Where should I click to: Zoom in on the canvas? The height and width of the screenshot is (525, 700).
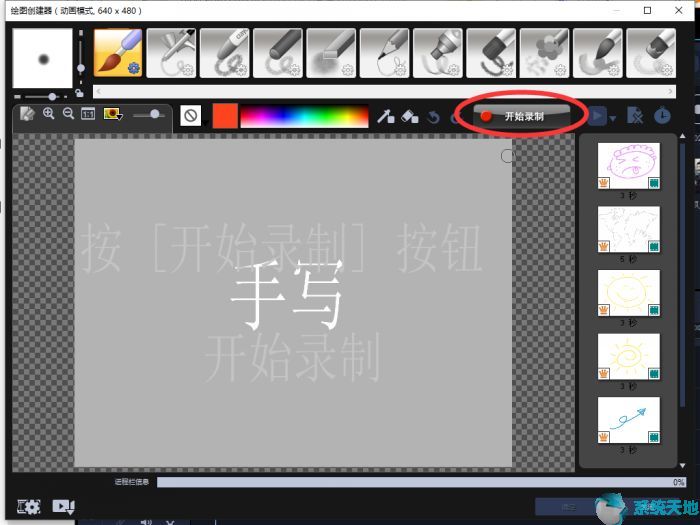[49, 113]
